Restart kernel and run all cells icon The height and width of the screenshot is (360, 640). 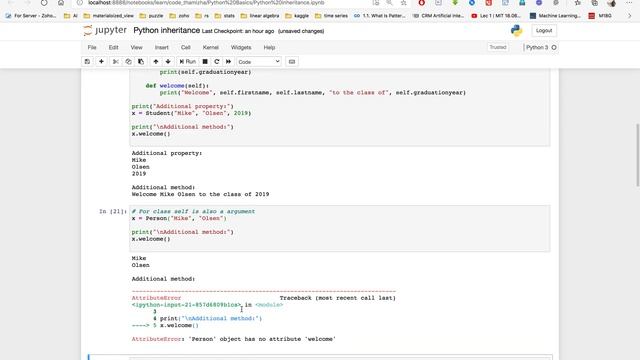point(229,62)
